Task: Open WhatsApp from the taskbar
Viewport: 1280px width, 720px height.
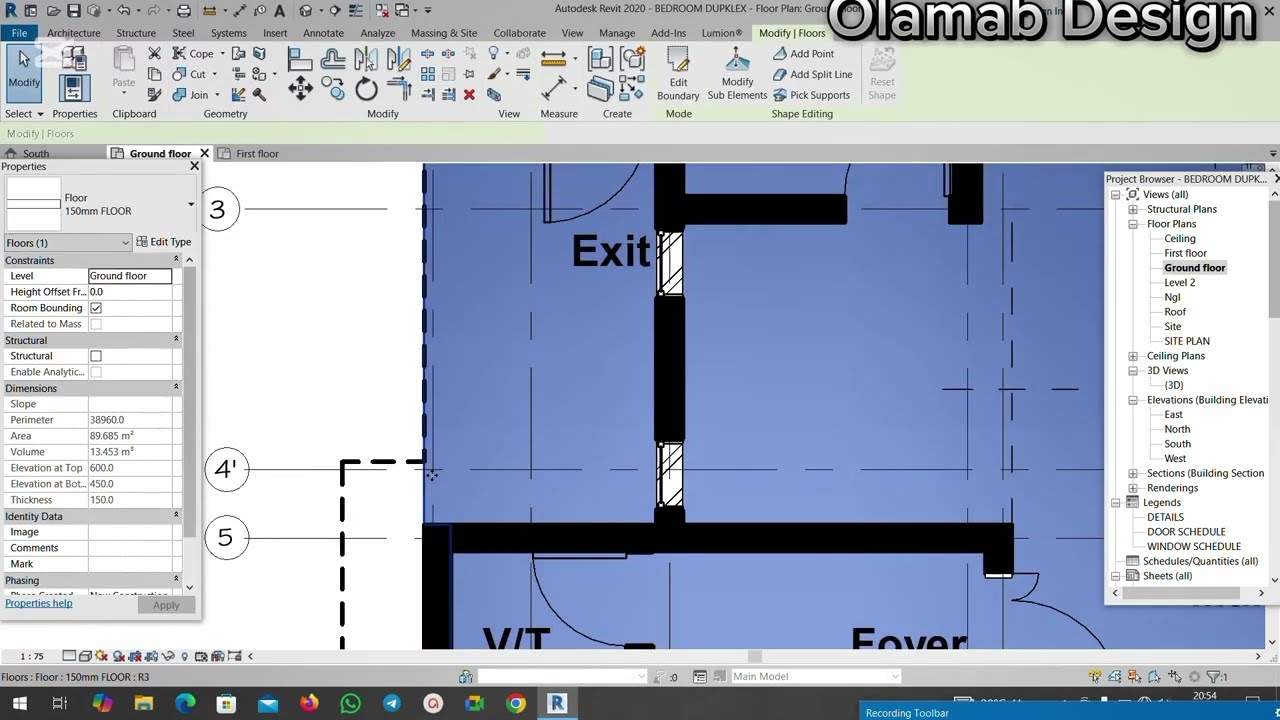Action: [350, 703]
